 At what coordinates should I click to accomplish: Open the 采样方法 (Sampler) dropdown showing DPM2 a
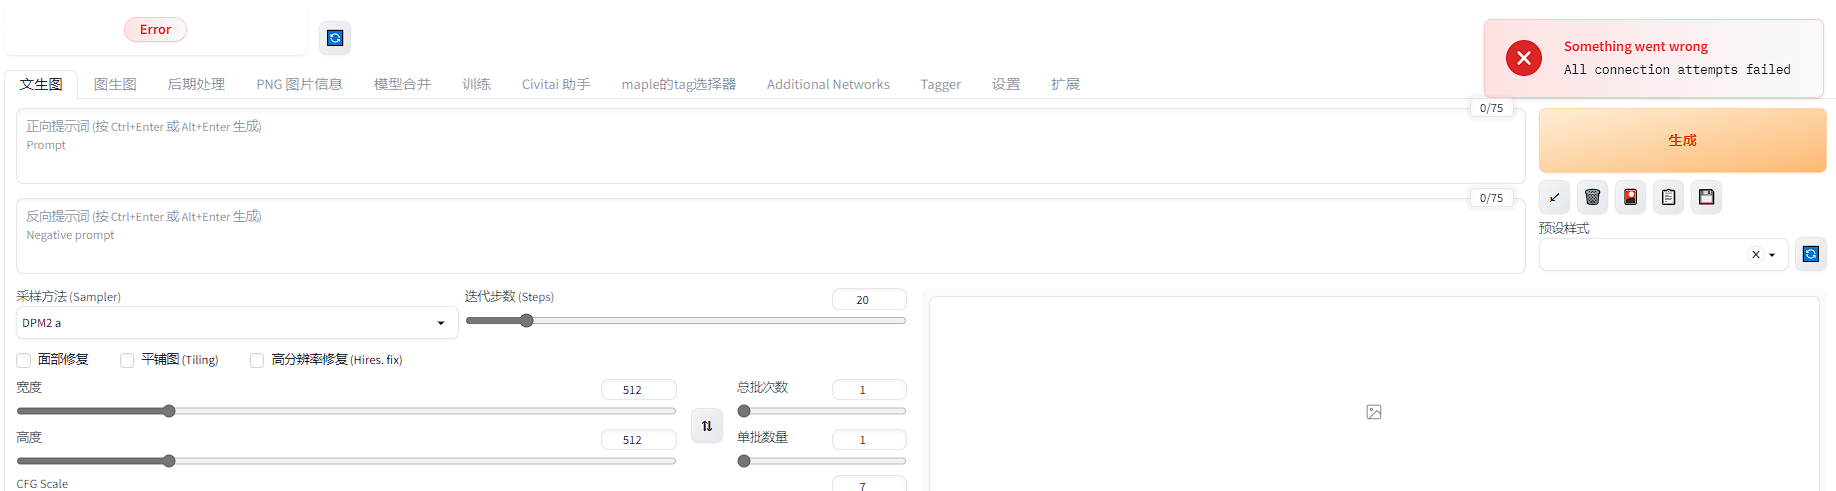[236, 323]
